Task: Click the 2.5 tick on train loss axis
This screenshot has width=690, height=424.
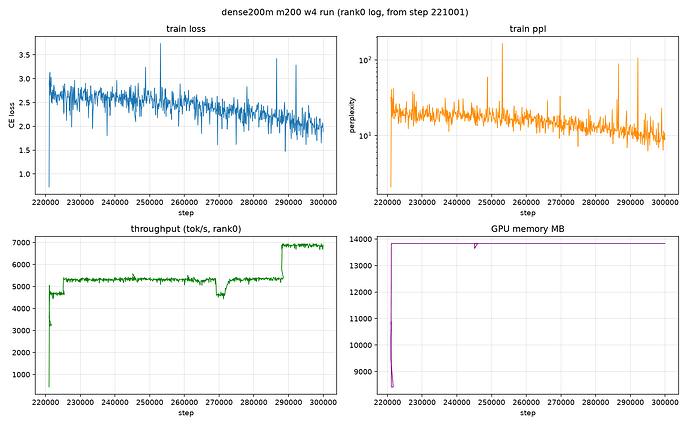Action: tap(24, 102)
